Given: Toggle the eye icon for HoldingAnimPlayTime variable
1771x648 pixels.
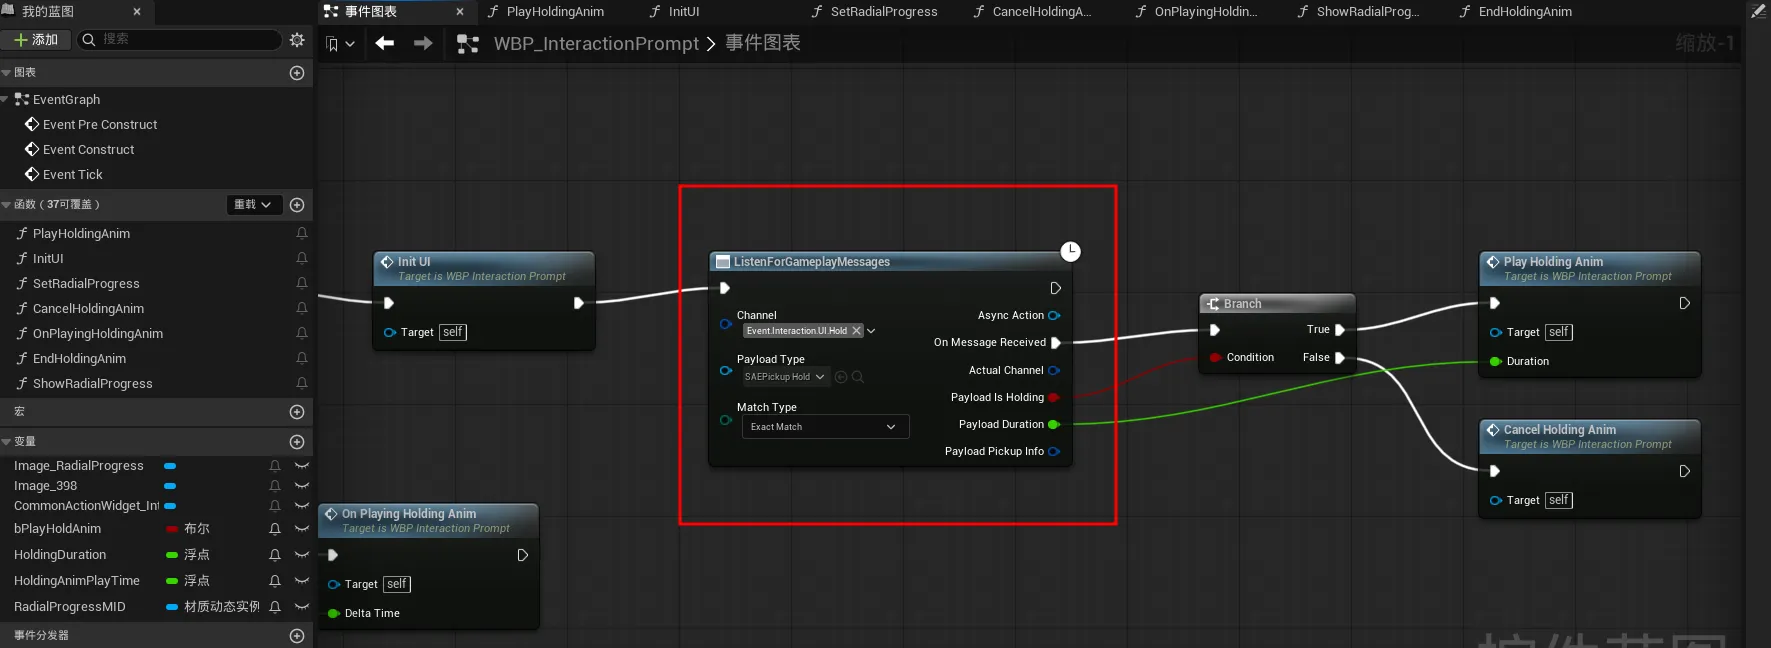Looking at the screenshot, I should pyautogui.click(x=302, y=581).
